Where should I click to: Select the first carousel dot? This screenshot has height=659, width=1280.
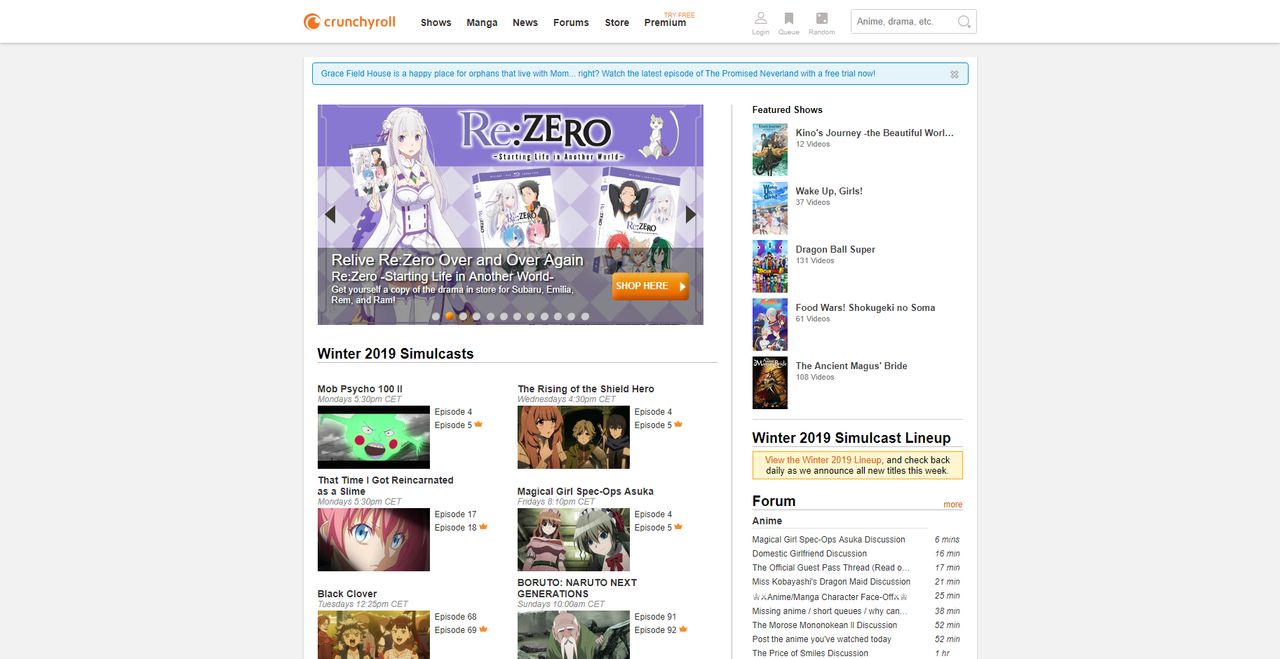tap(436, 316)
